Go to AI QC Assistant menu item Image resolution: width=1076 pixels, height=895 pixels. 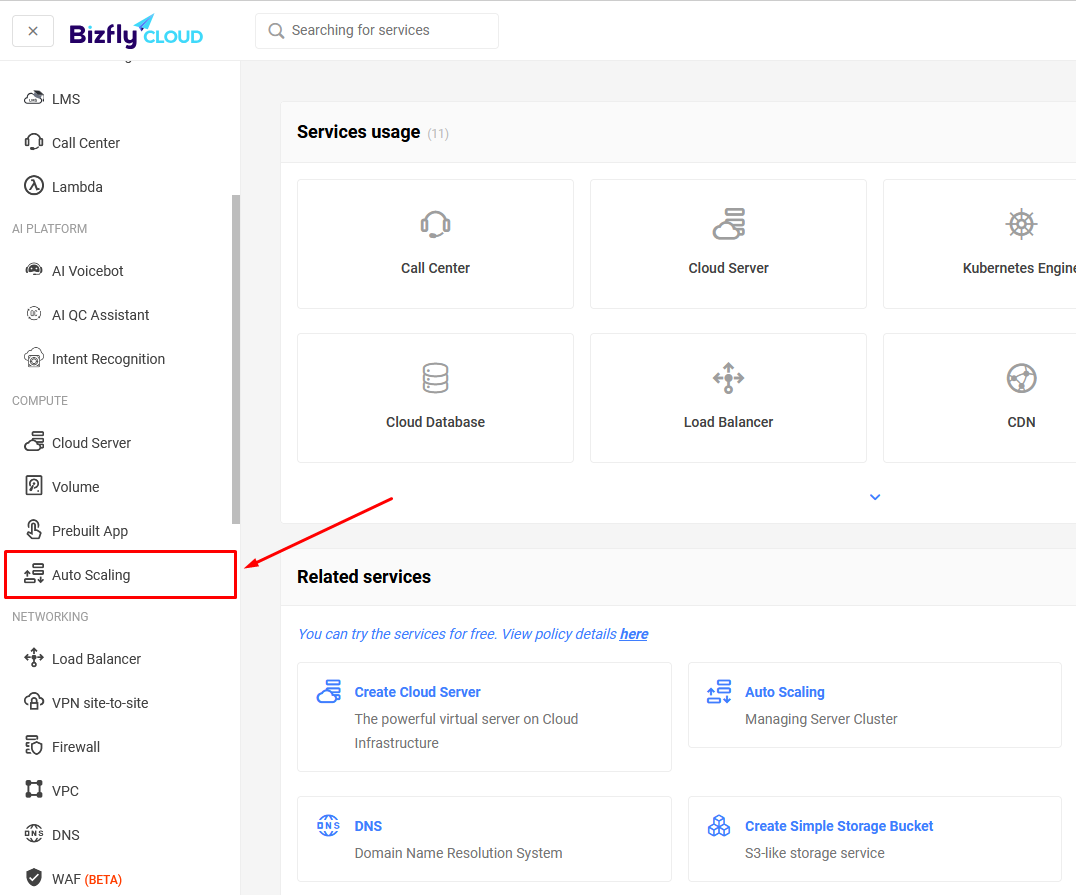(x=100, y=315)
